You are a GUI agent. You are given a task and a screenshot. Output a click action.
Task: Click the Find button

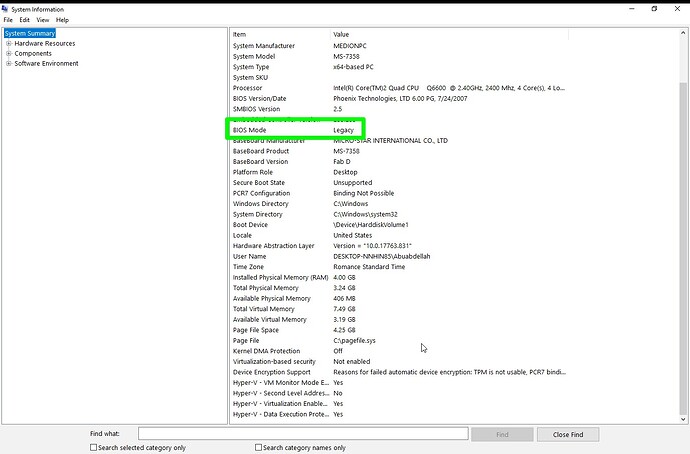tap(502, 434)
